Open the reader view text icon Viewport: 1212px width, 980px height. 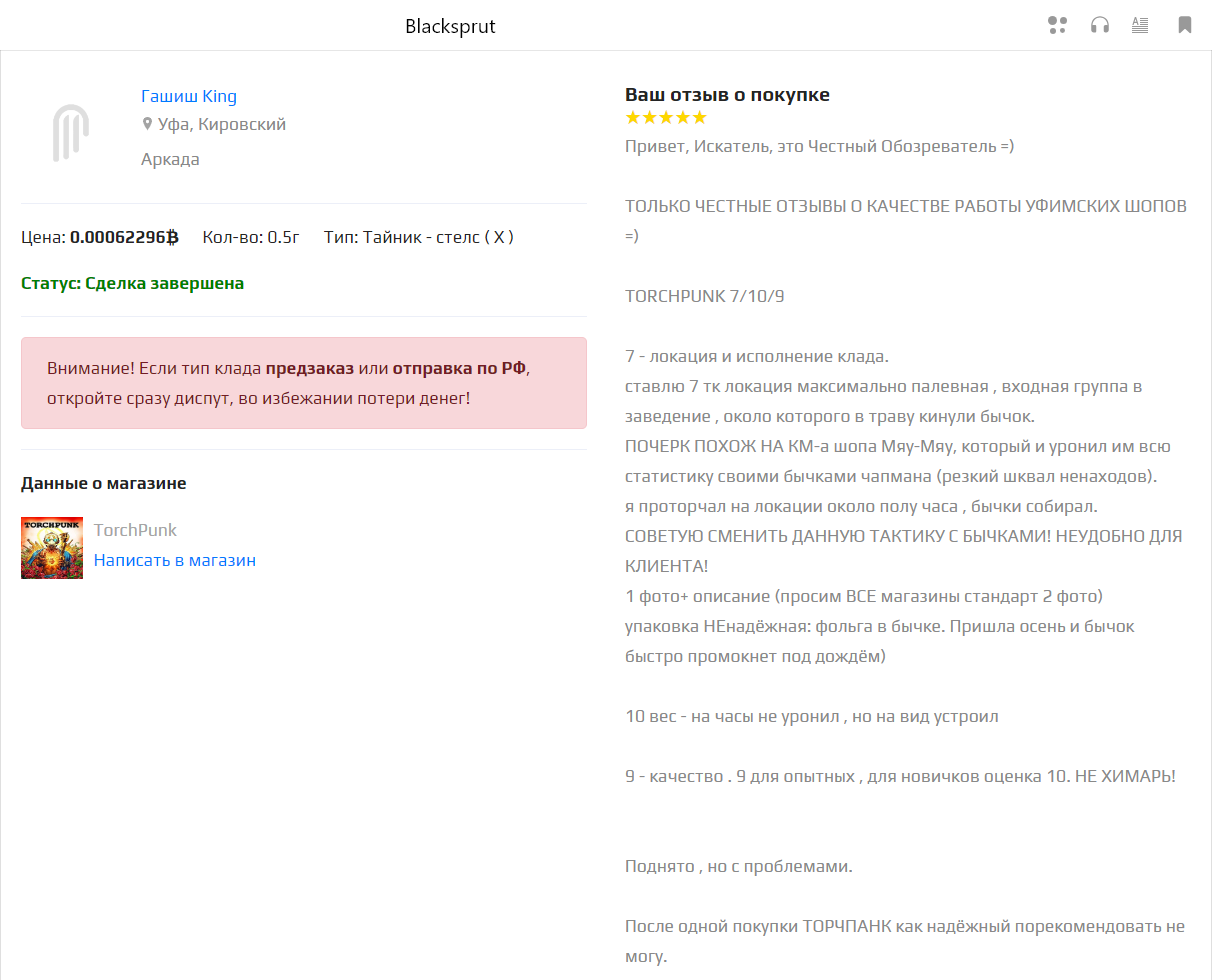(1140, 25)
